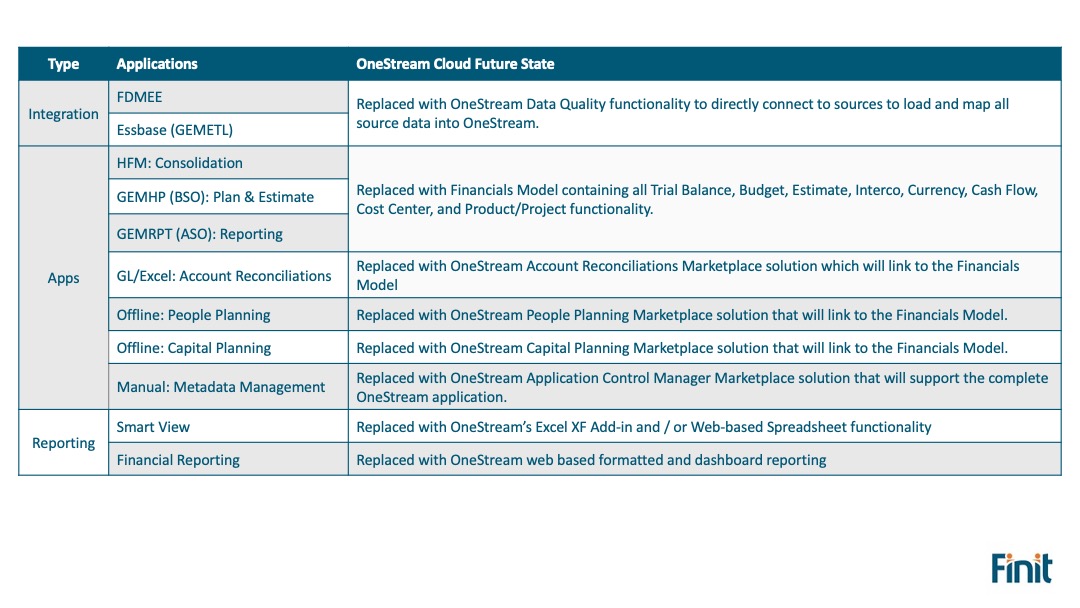This screenshot has width=1080, height=608.
Task: Select the "Applications" column header
Action: [x=228, y=64]
